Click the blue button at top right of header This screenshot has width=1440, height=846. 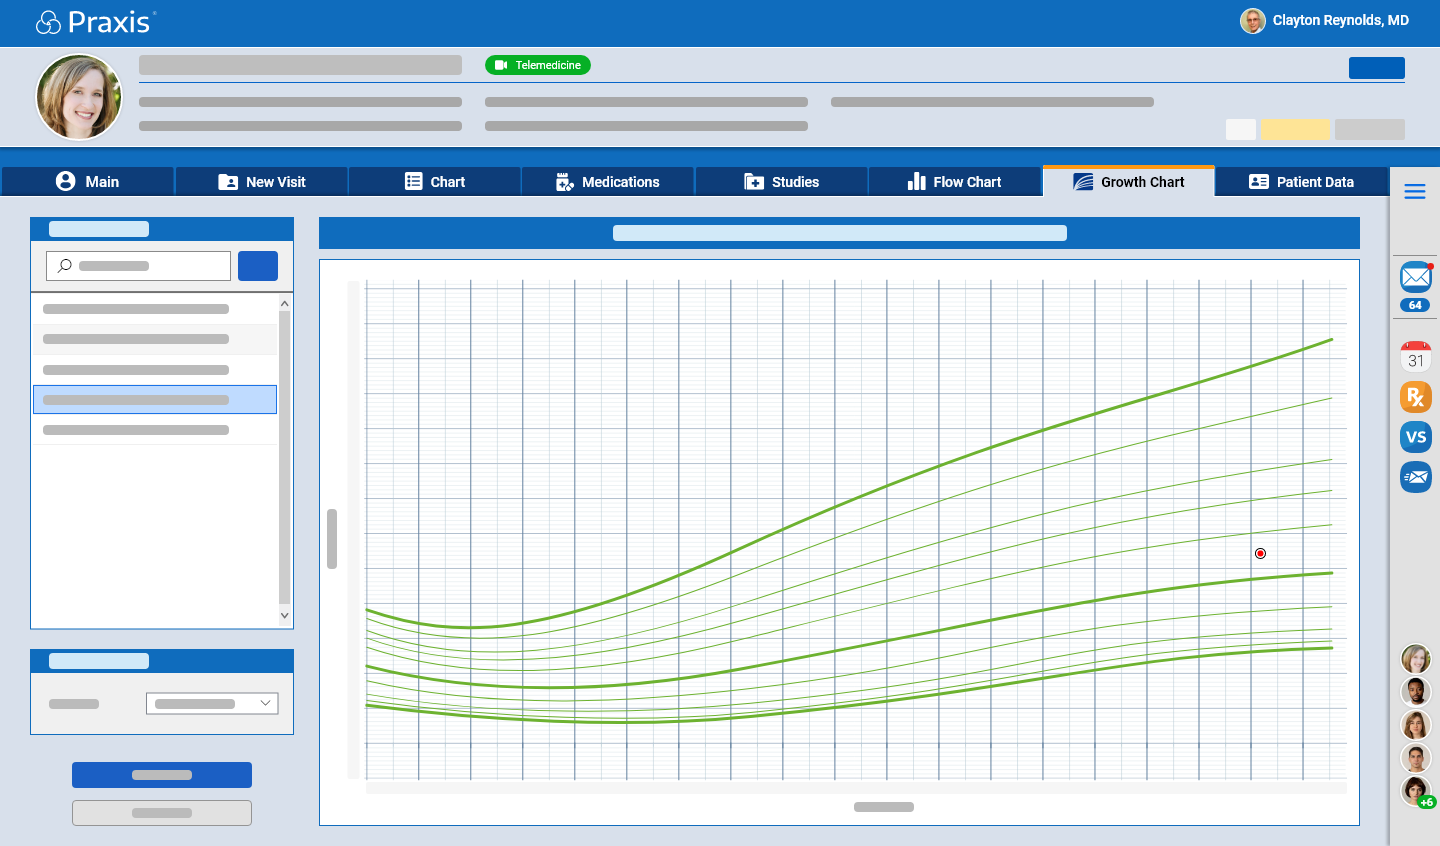point(1377,68)
